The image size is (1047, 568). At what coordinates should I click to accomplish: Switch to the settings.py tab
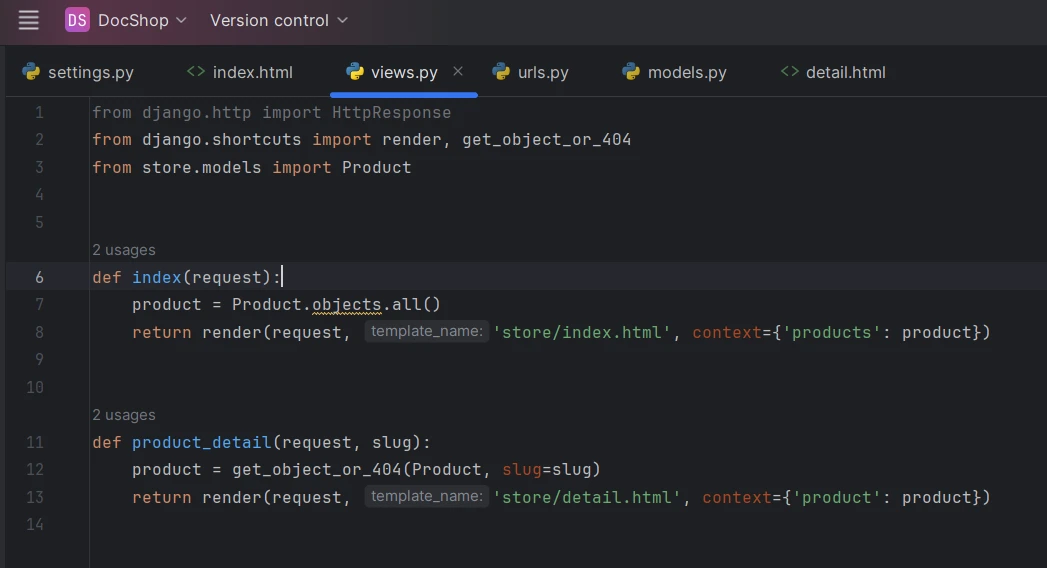[90, 72]
